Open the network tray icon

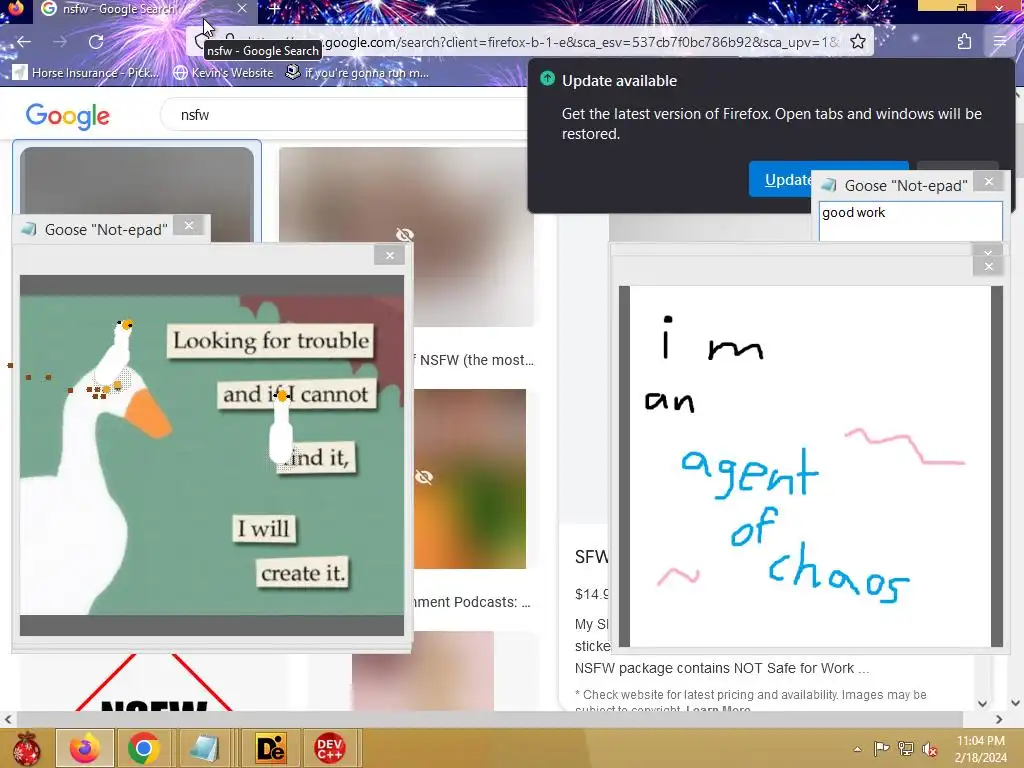click(x=906, y=748)
